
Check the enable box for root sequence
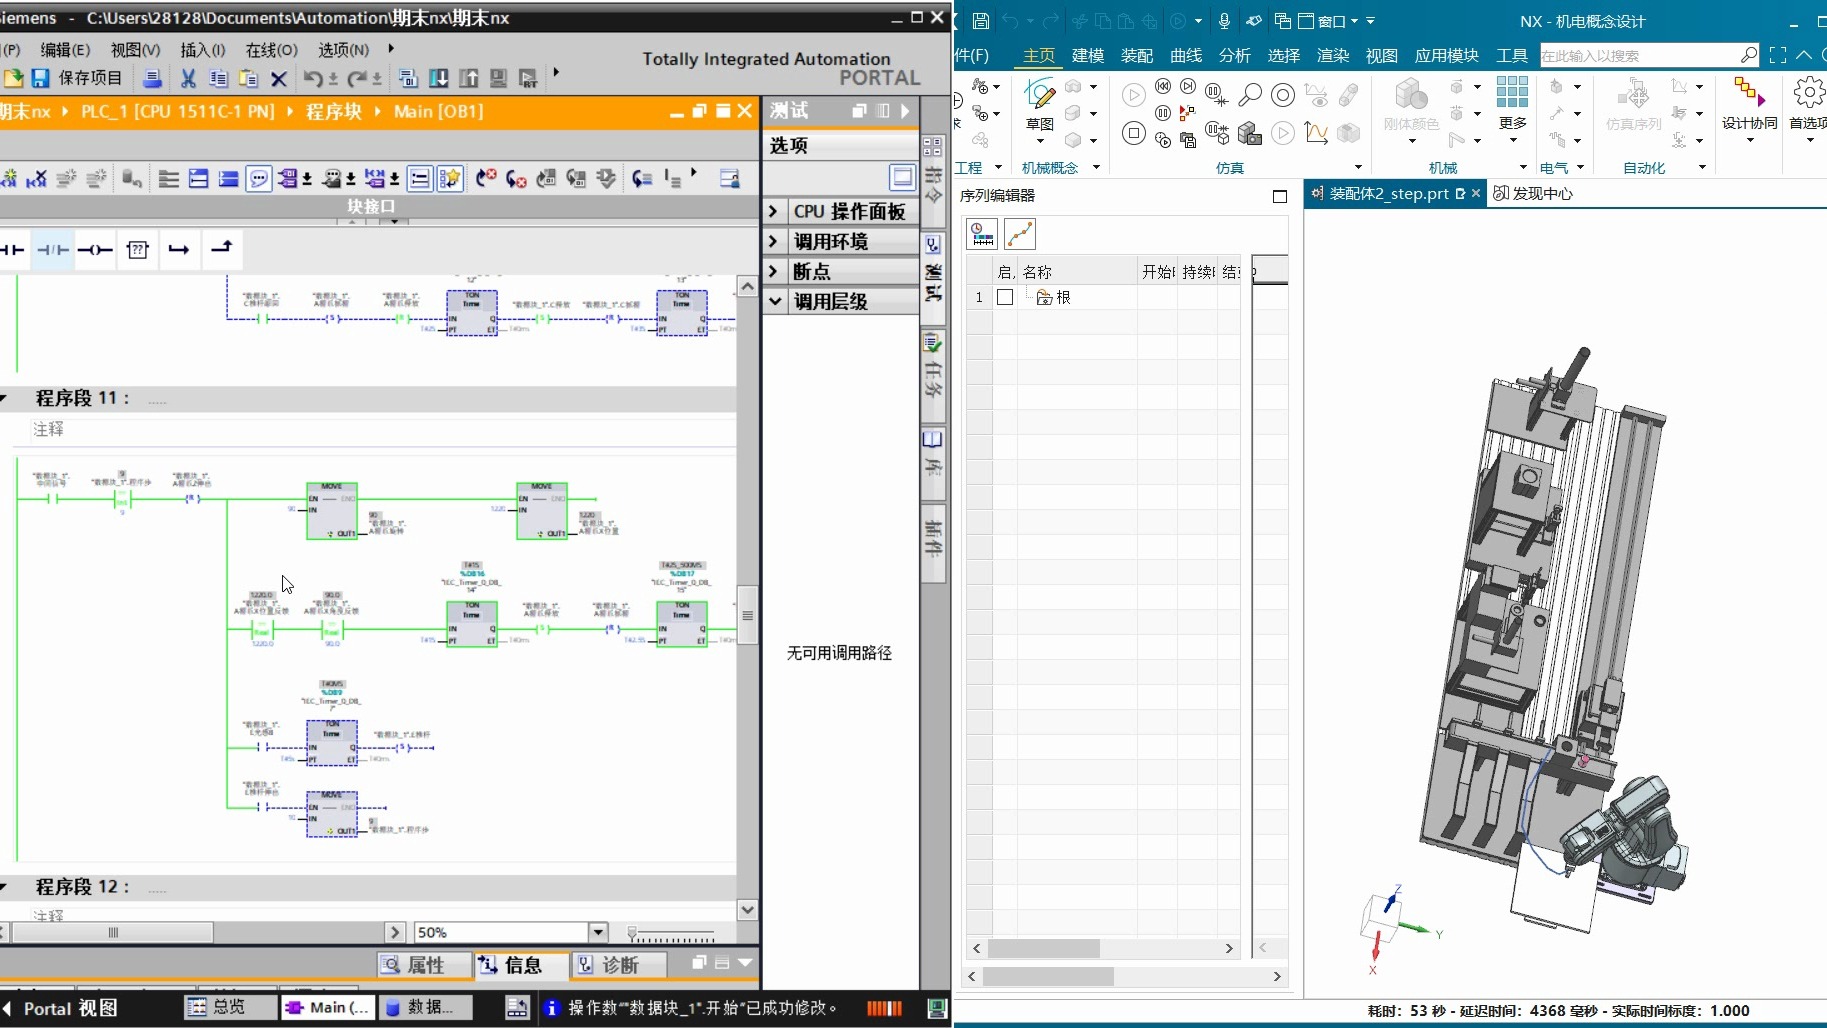[x=1005, y=298]
